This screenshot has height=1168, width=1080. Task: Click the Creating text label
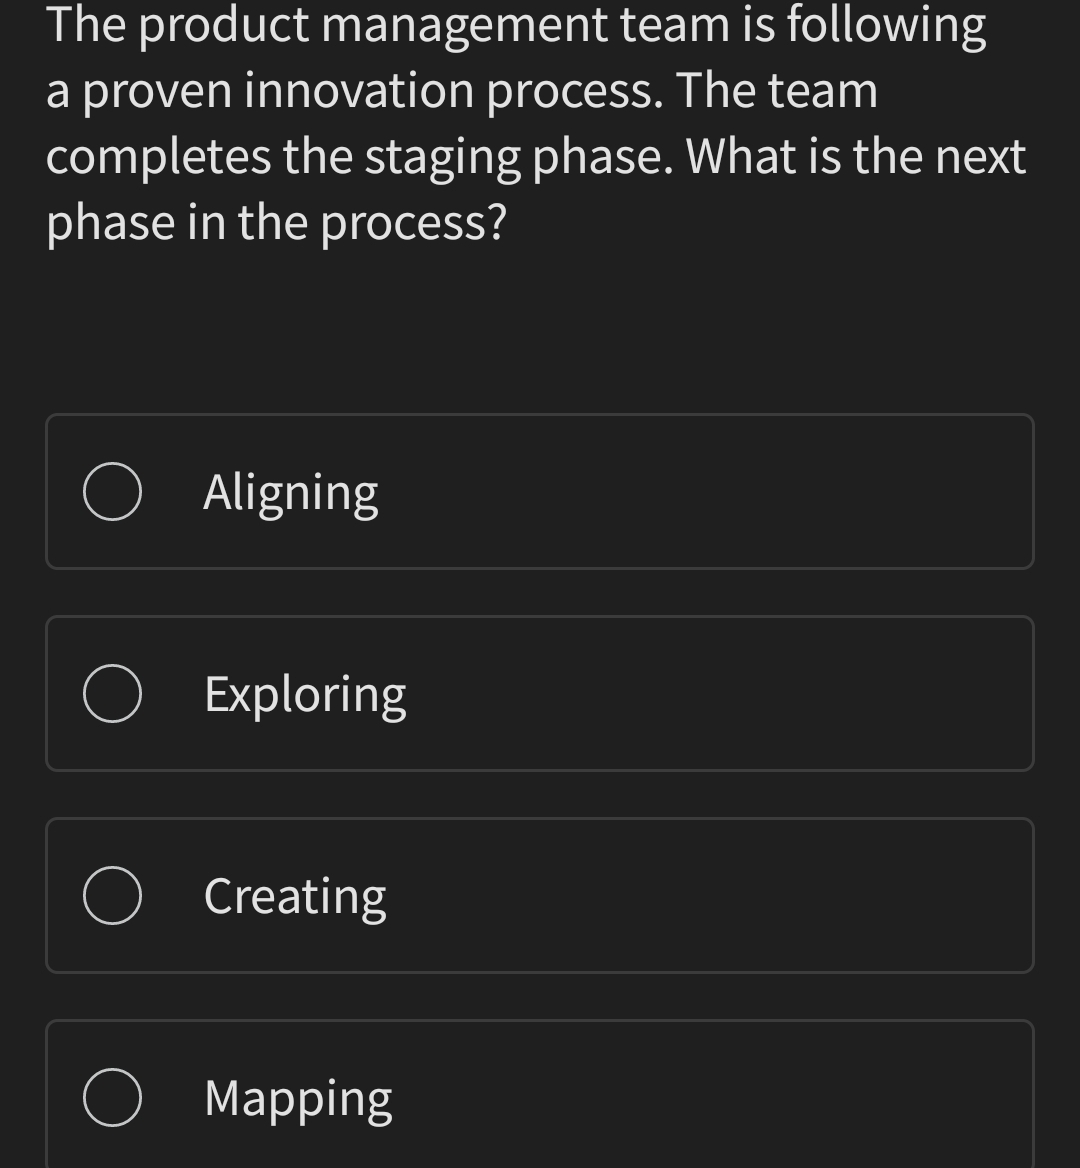(x=295, y=895)
